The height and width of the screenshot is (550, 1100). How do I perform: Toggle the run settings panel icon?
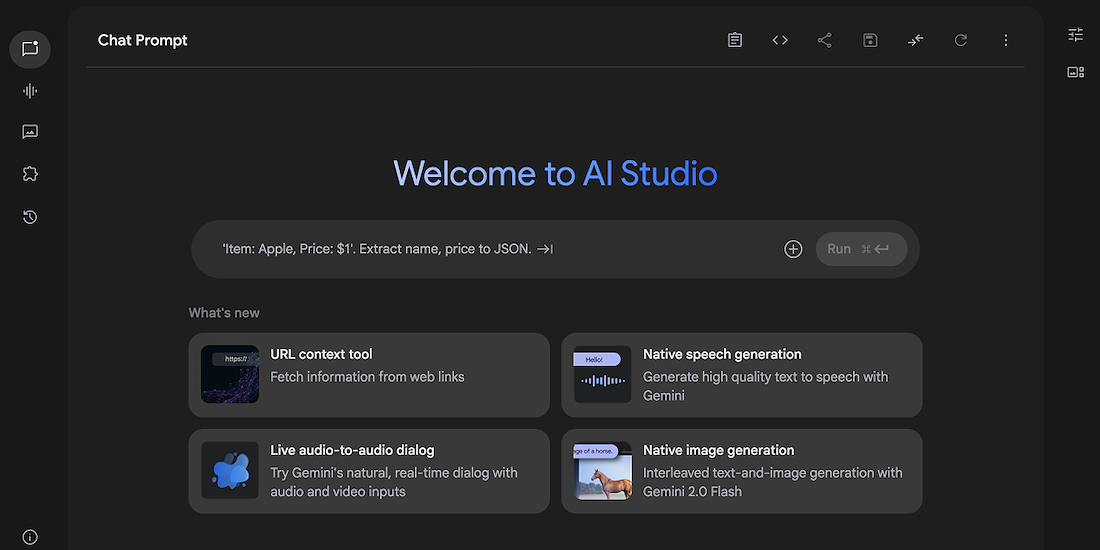1076,35
